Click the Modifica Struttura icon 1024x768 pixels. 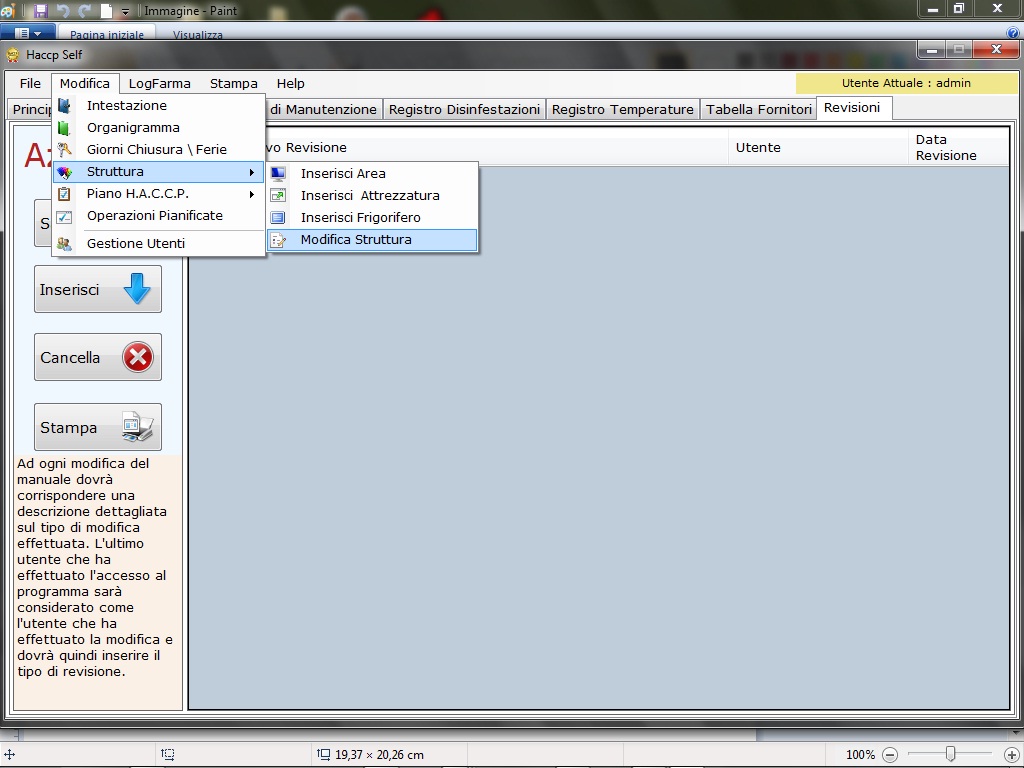278,240
